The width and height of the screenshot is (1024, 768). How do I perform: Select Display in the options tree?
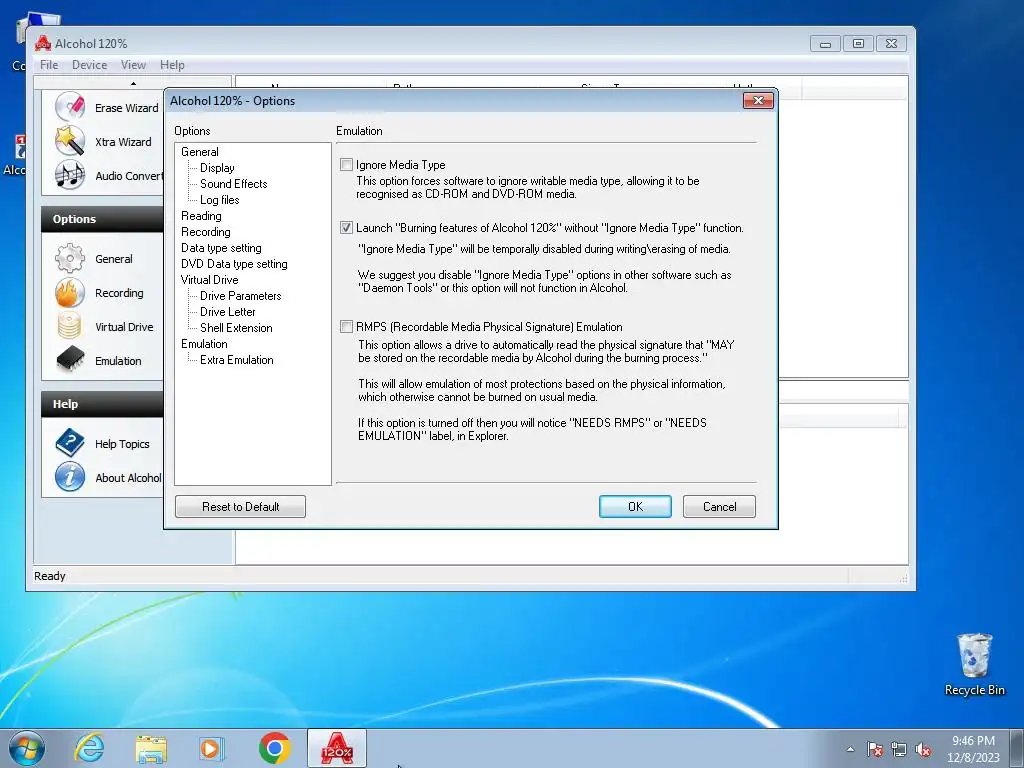[x=217, y=168]
